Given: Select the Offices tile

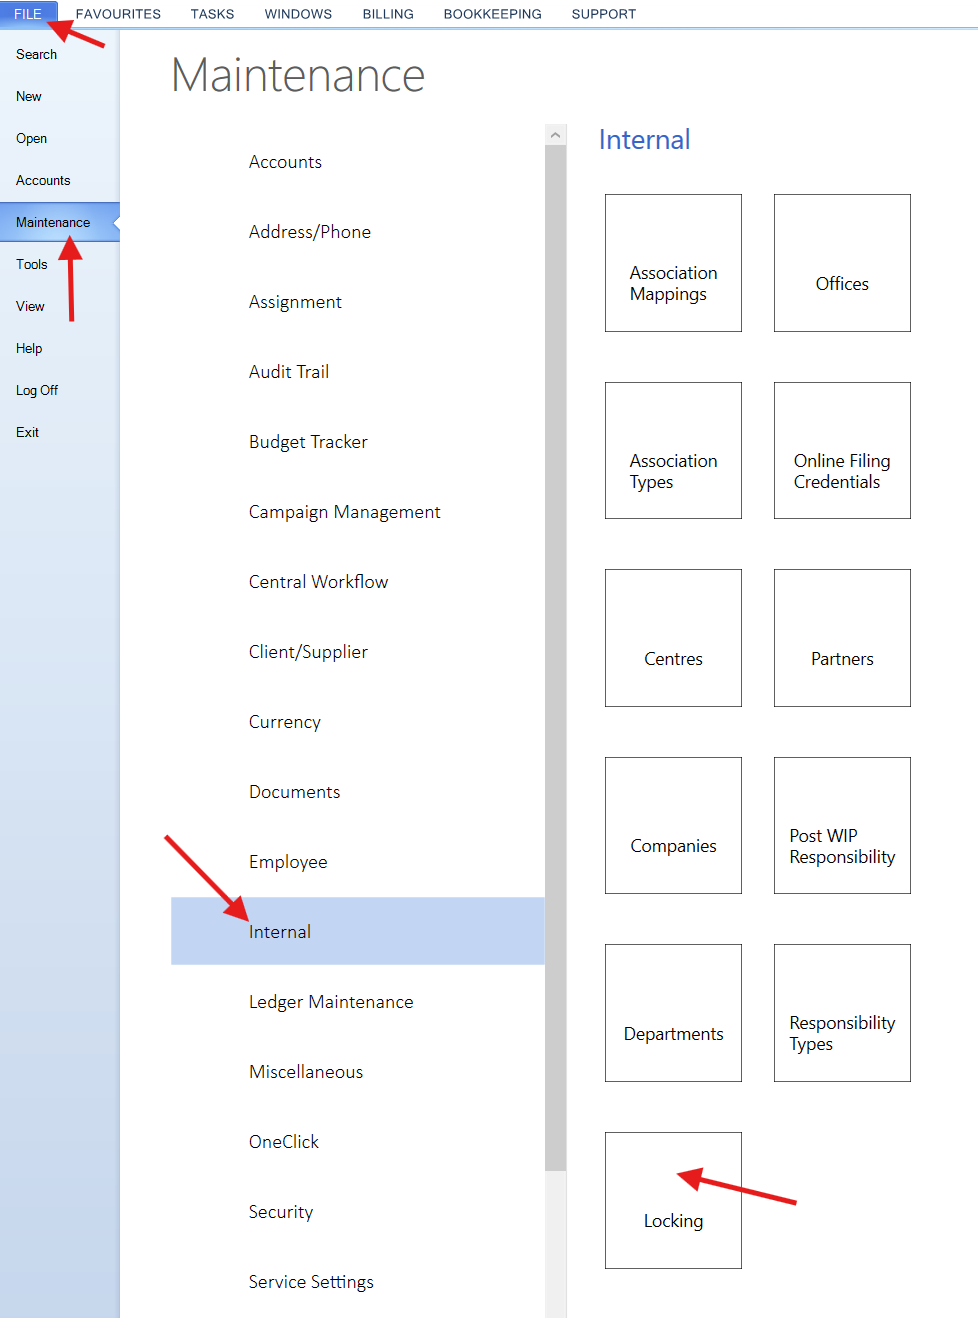Looking at the screenshot, I should point(842,263).
